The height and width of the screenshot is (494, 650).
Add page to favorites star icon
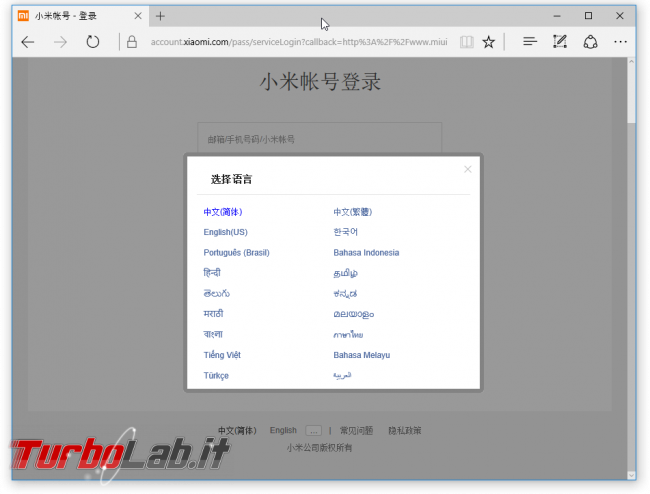click(489, 42)
